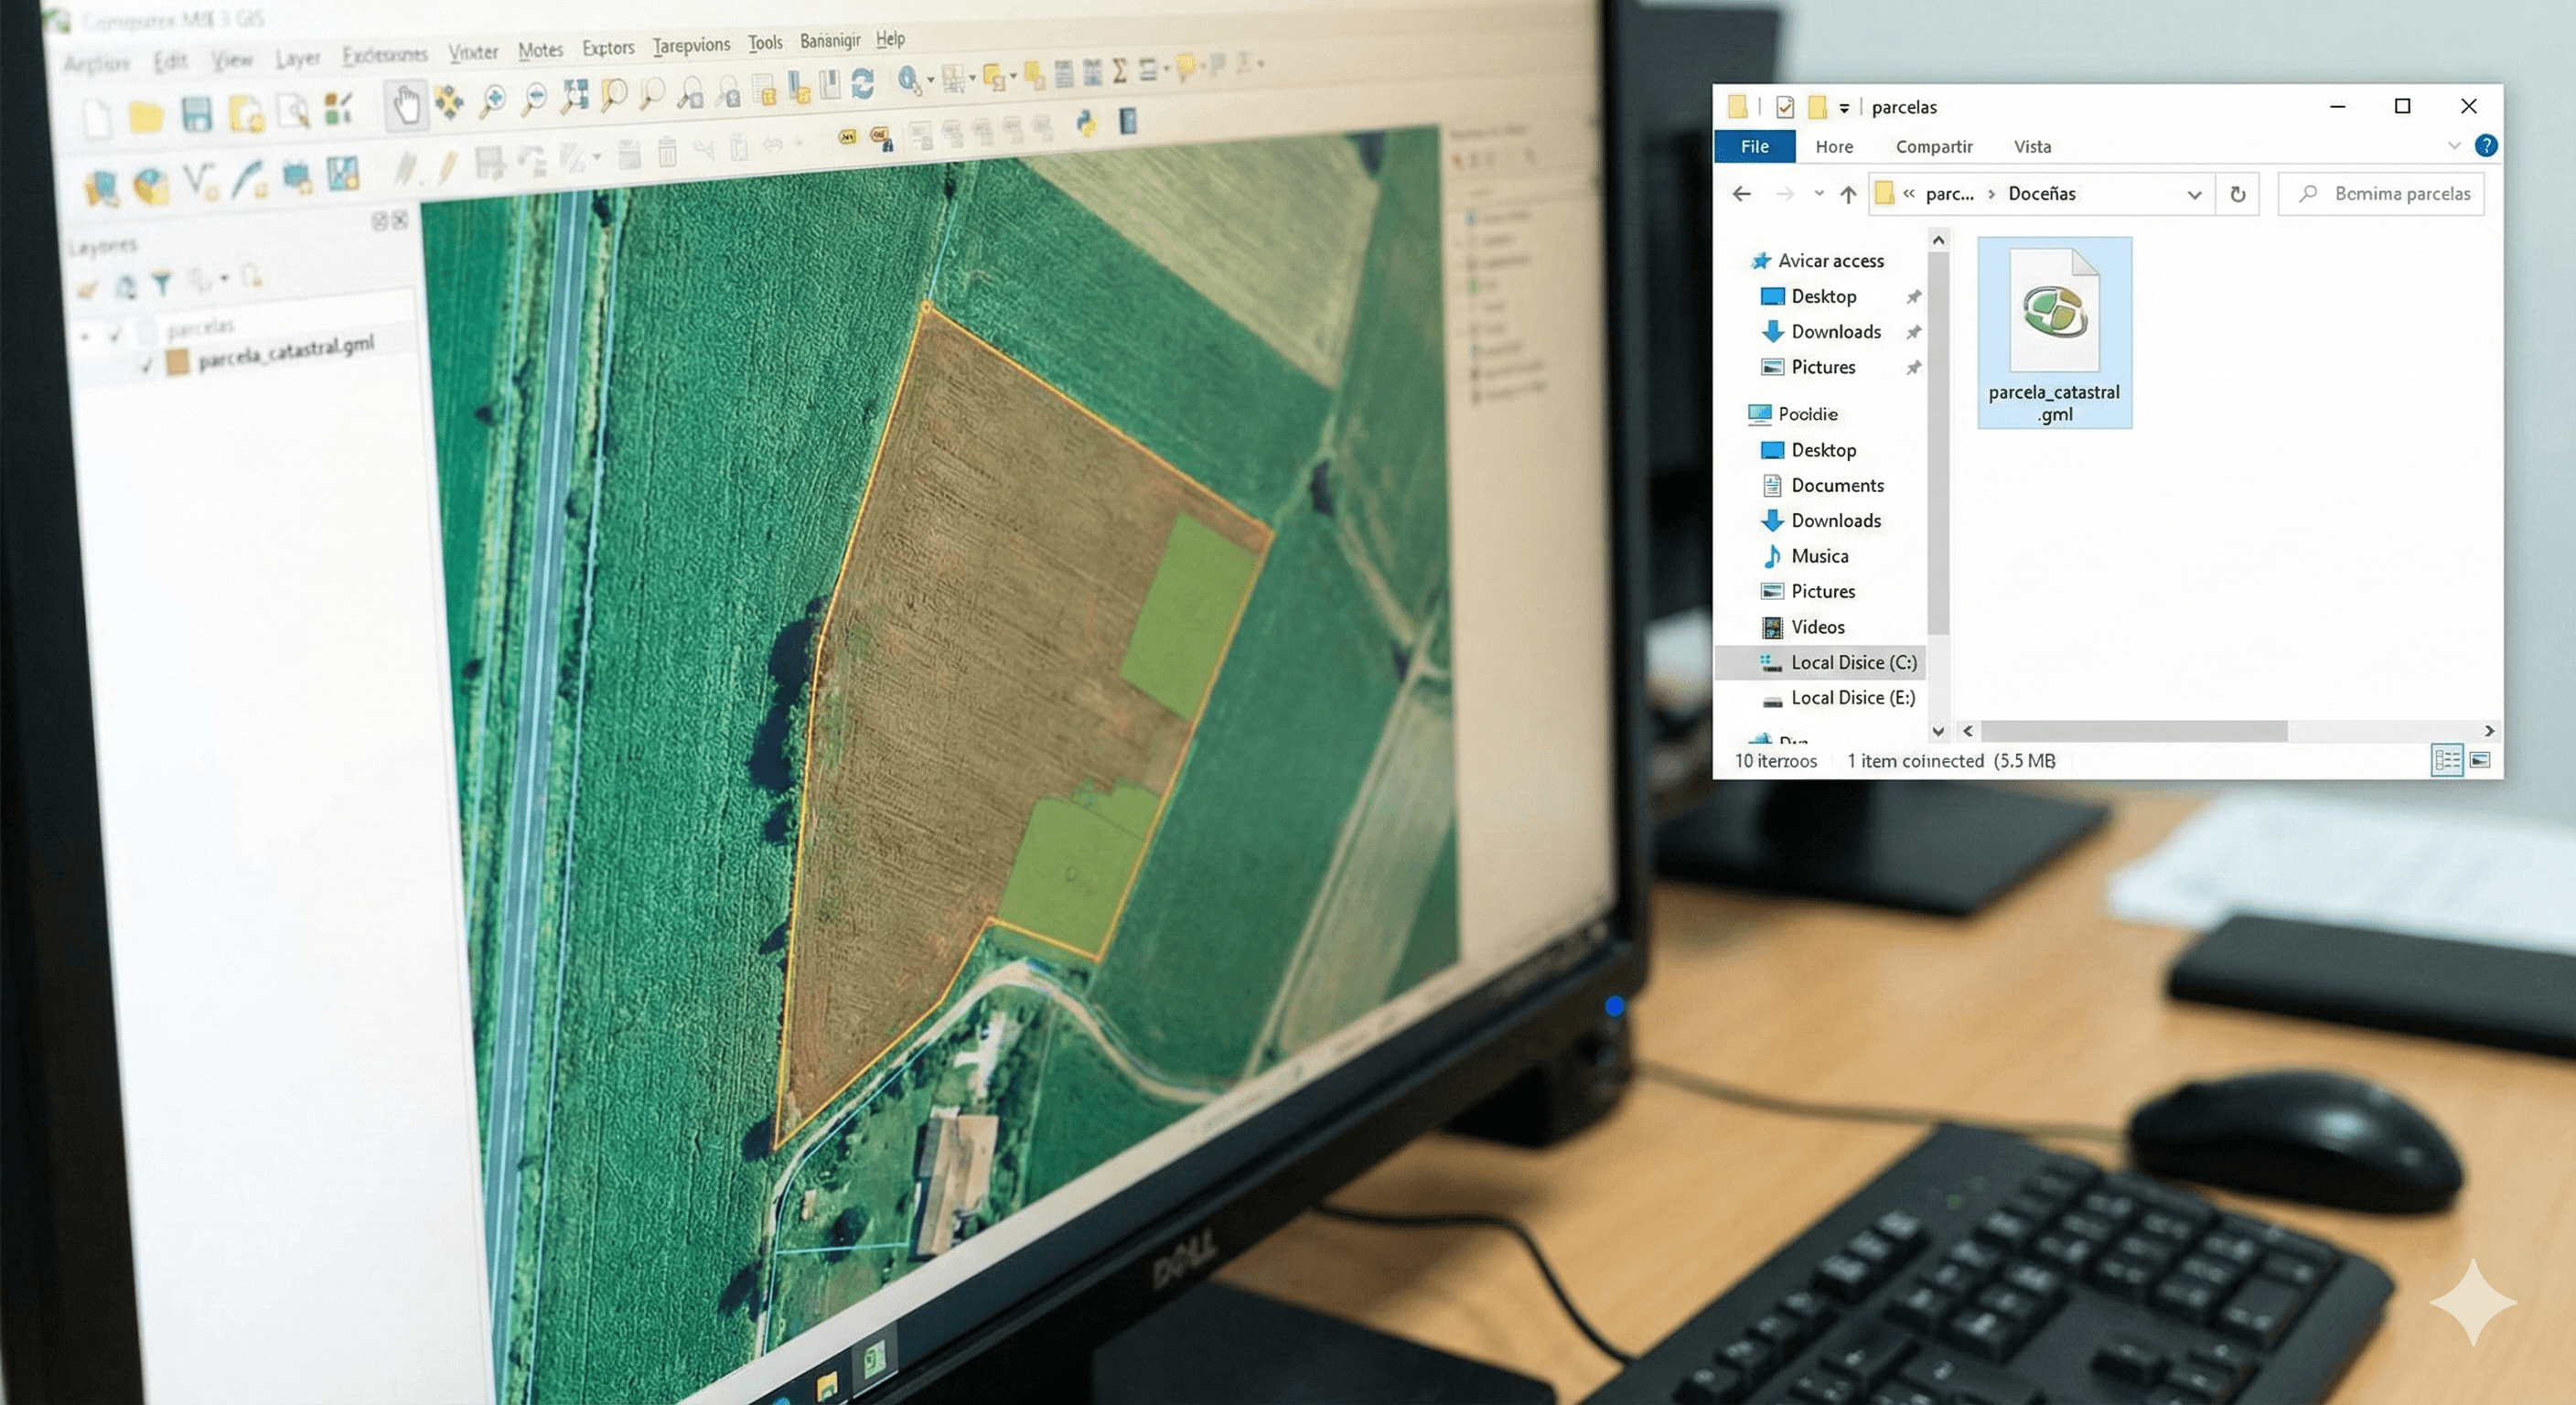Choose the Zoom Out magnifier tool
This screenshot has height=1405, width=2576.
pyautogui.click(x=535, y=98)
